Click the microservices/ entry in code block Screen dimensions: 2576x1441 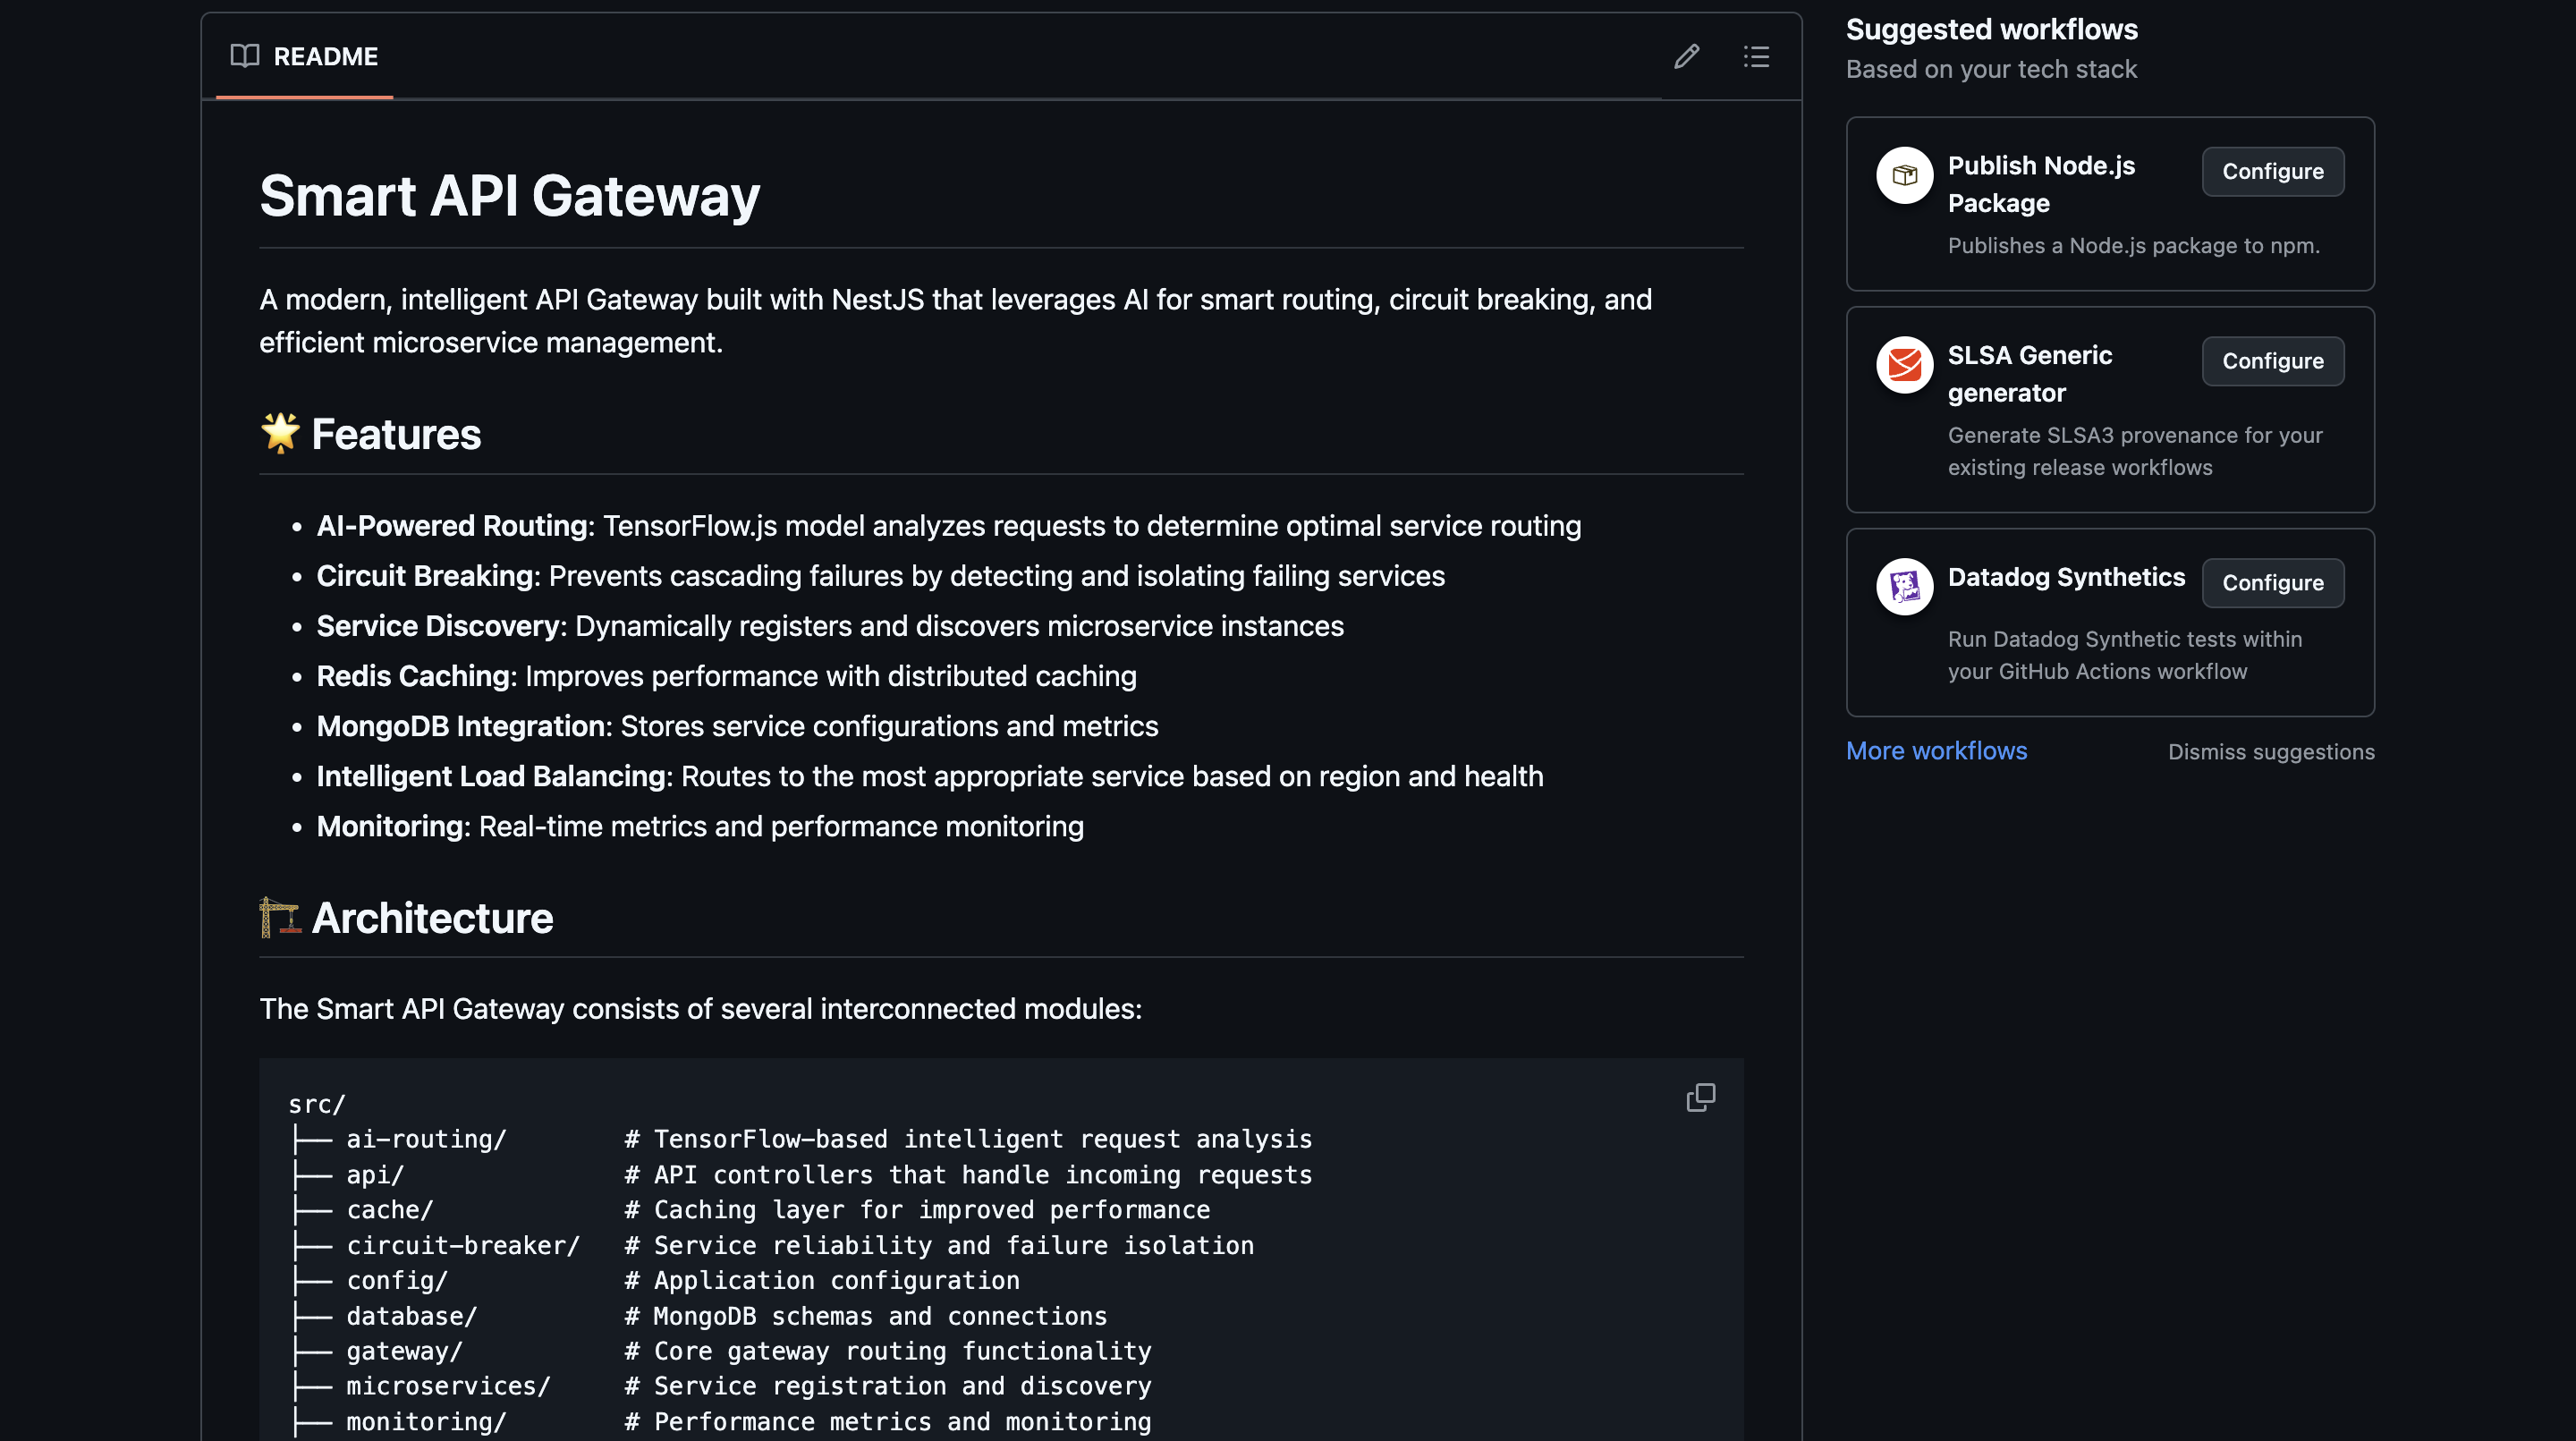point(448,1386)
